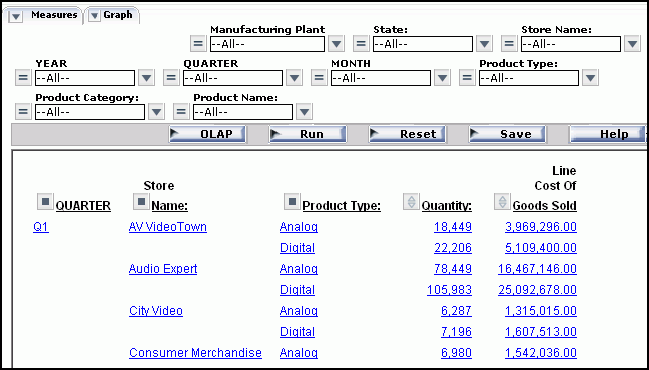Click the equals operator icon for Product Category
Image resolution: width=649 pixels, height=370 pixels.
[x=23, y=112]
